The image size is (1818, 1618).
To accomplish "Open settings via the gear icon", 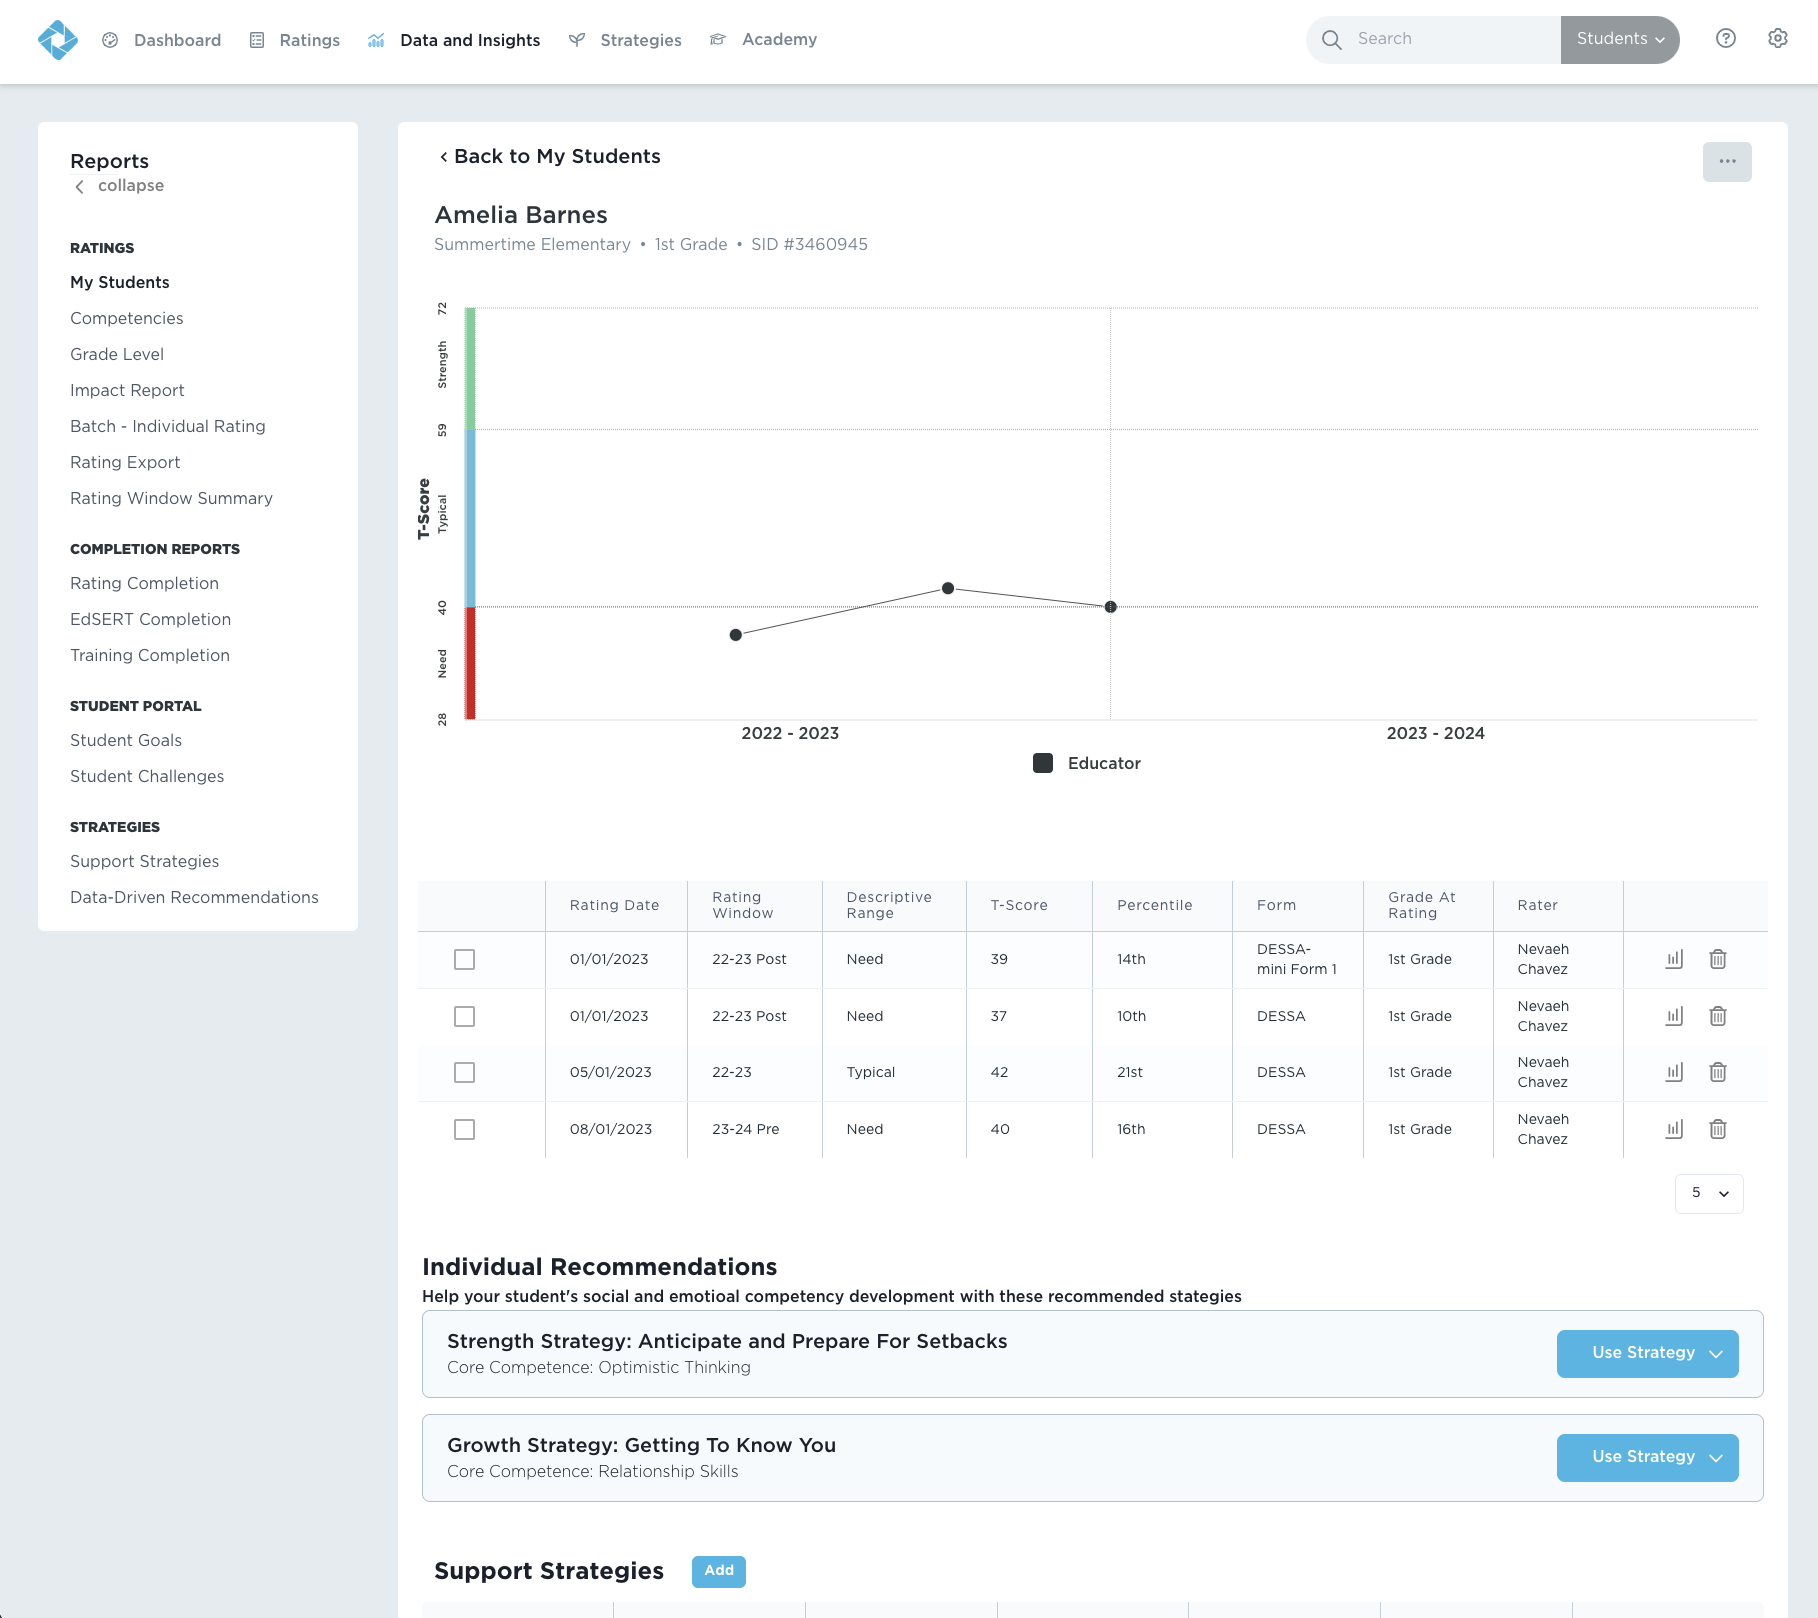I will 1777,39.
